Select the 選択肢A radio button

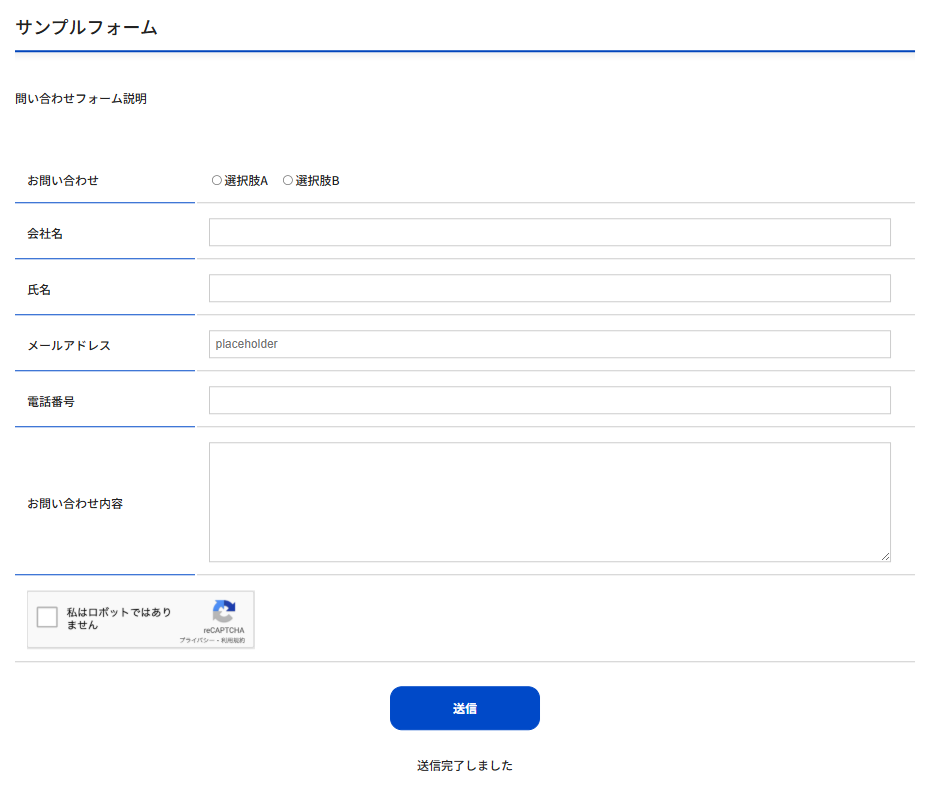click(217, 181)
